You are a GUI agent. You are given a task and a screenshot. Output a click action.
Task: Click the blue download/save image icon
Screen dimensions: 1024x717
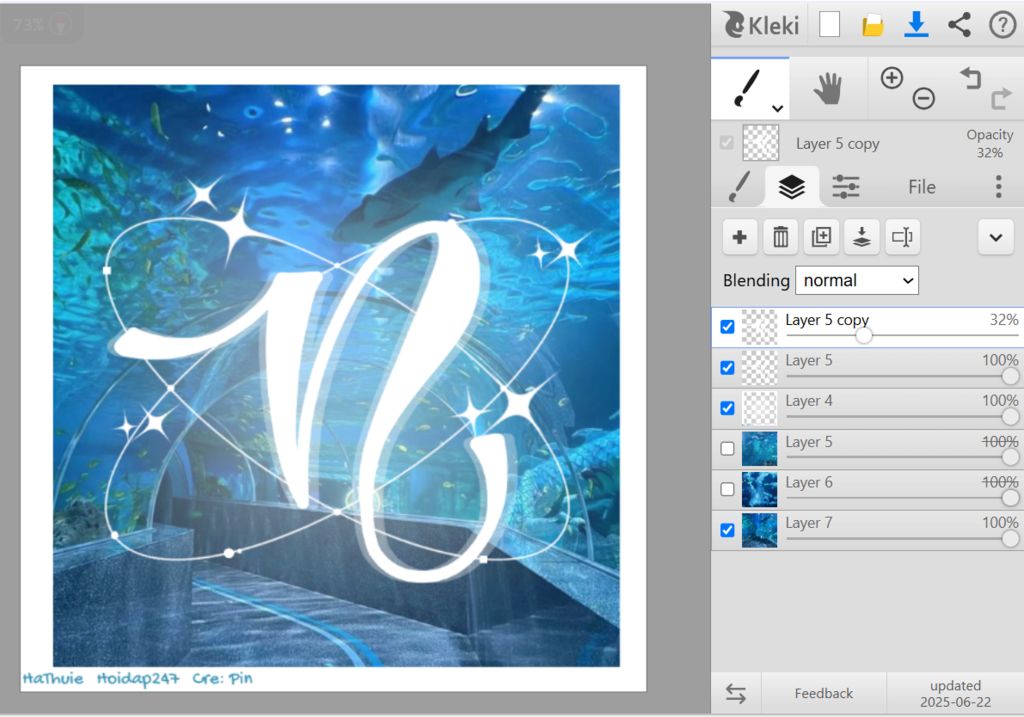click(916, 25)
